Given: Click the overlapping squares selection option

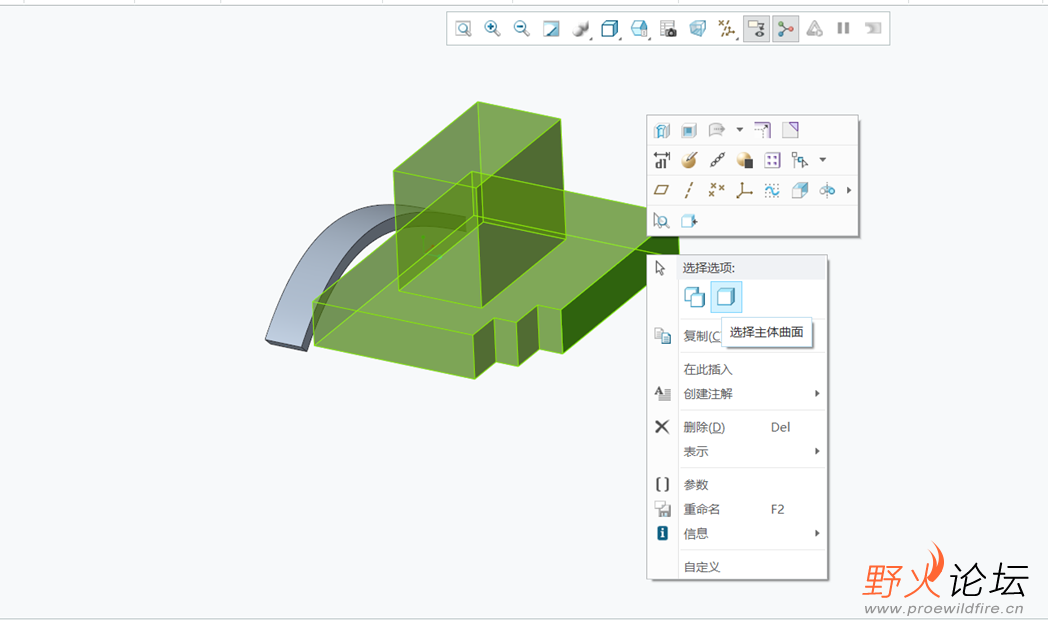Looking at the screenshot, I should tap(695, 297).
